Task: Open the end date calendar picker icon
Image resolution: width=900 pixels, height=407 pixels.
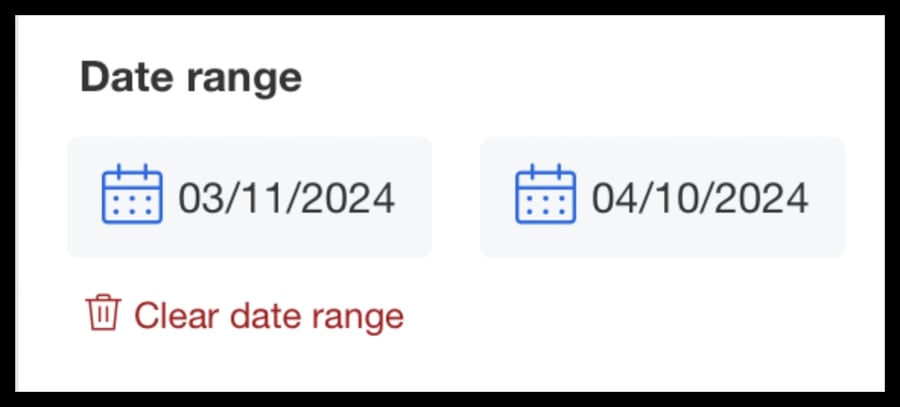Action: point(545,196)
